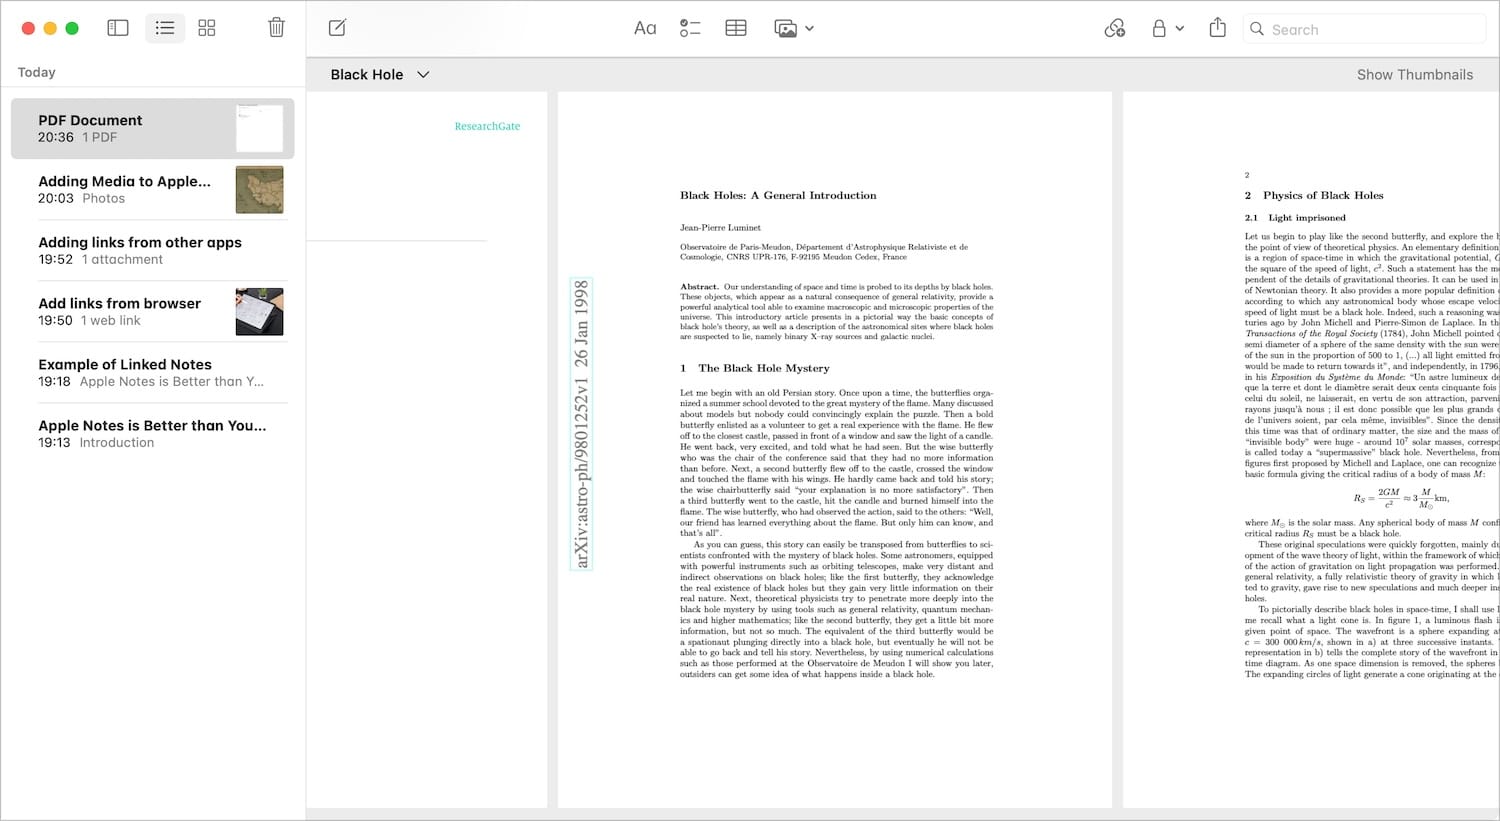The width and height of the screenshot is (1500, 821).
Task: Create a new note with compose icon
Action: pos(337,28)
